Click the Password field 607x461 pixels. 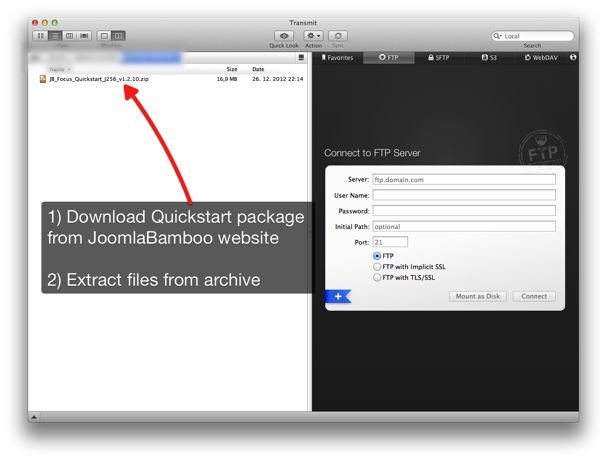(464, 211)
